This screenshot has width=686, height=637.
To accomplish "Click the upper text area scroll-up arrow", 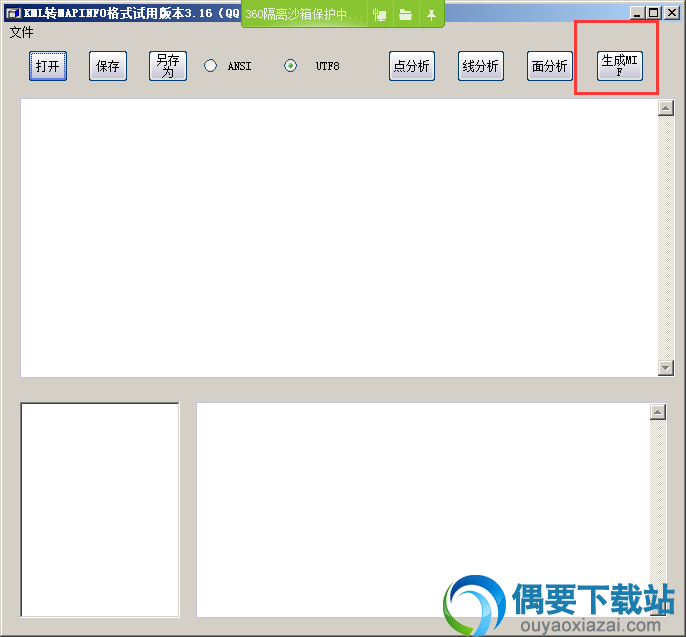I will 665,108.
